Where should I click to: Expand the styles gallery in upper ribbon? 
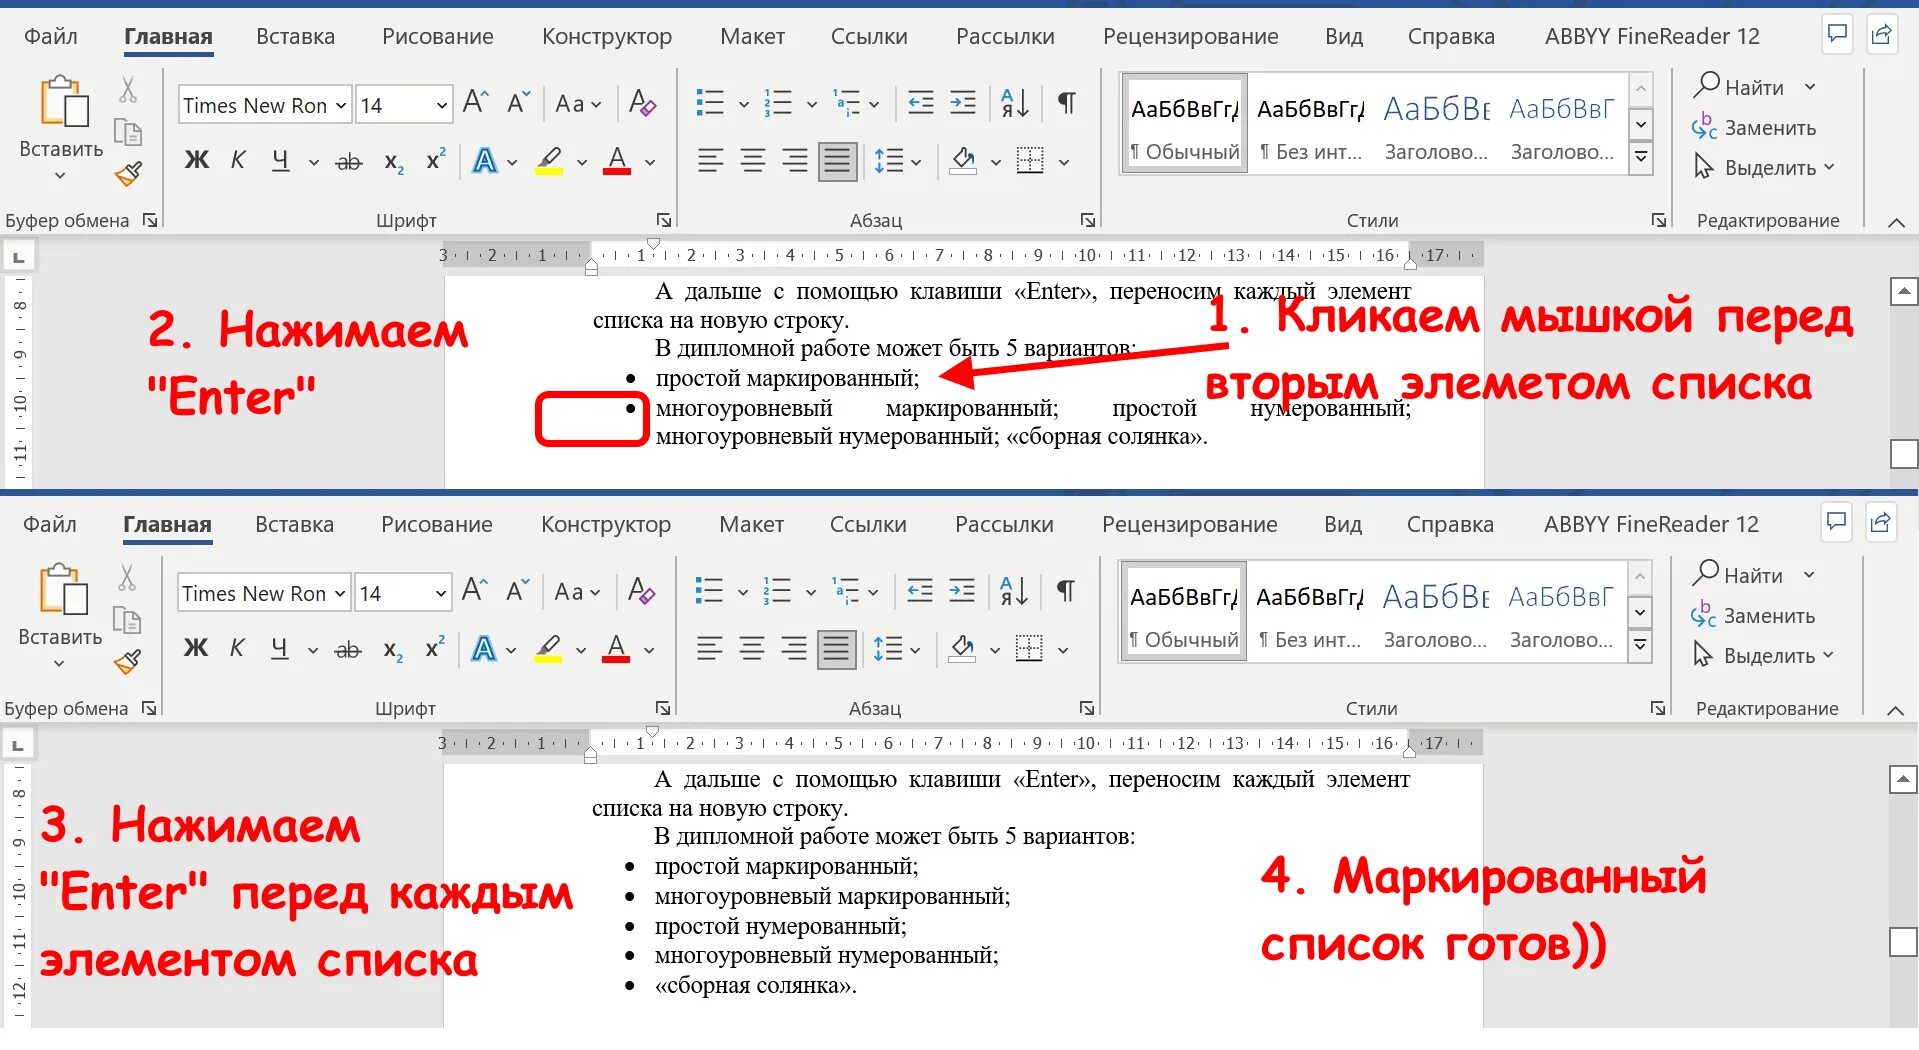1641,158
